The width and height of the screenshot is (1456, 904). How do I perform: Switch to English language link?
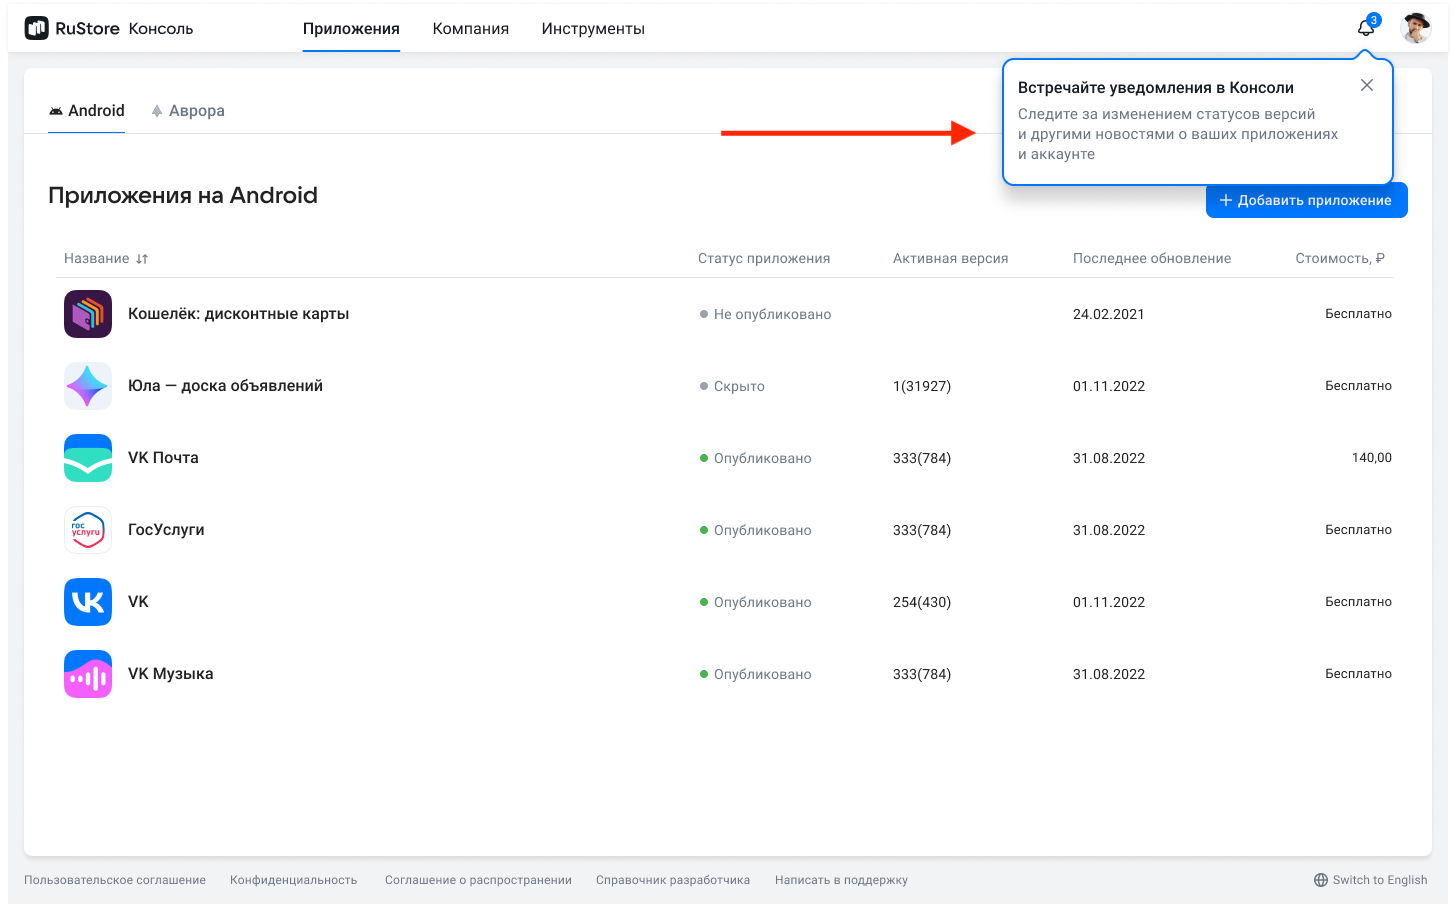(1371, 880)
